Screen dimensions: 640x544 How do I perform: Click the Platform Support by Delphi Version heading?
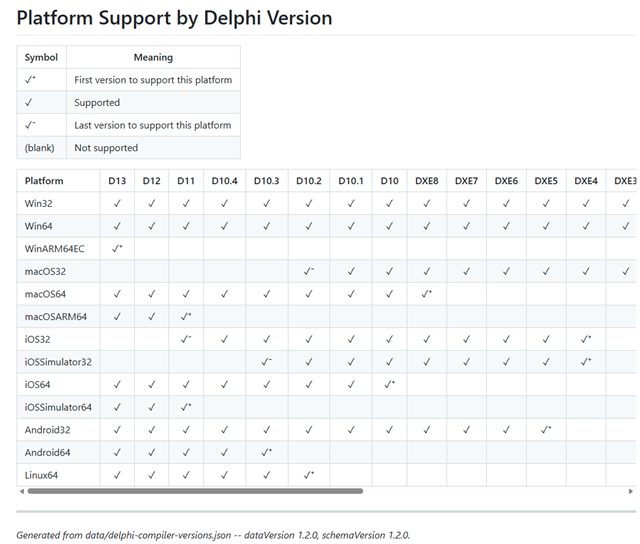click(x=174, y=18)
